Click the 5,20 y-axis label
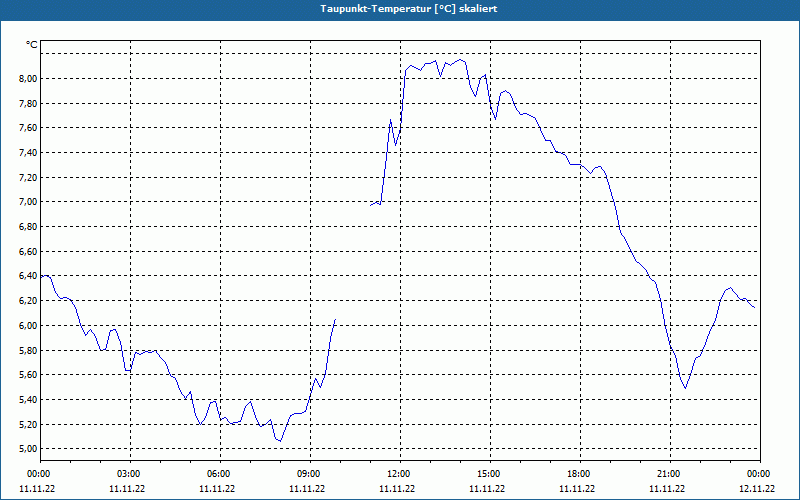The width and height of the screenshot is (800, 500). (x=28, y=424)
